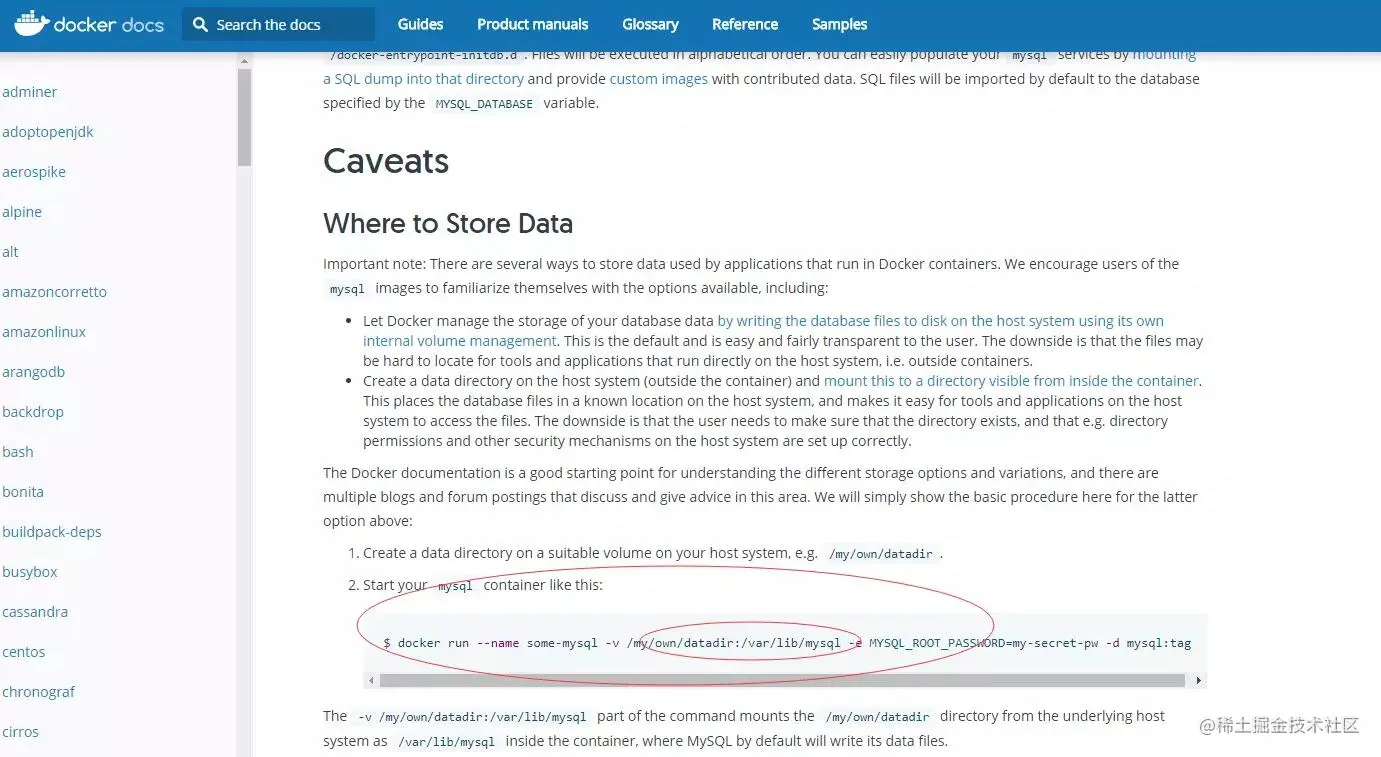The height and width of the screenshot is (757, 1381).
Task: Follow the 'custom images' link
Action: point(659,78)
